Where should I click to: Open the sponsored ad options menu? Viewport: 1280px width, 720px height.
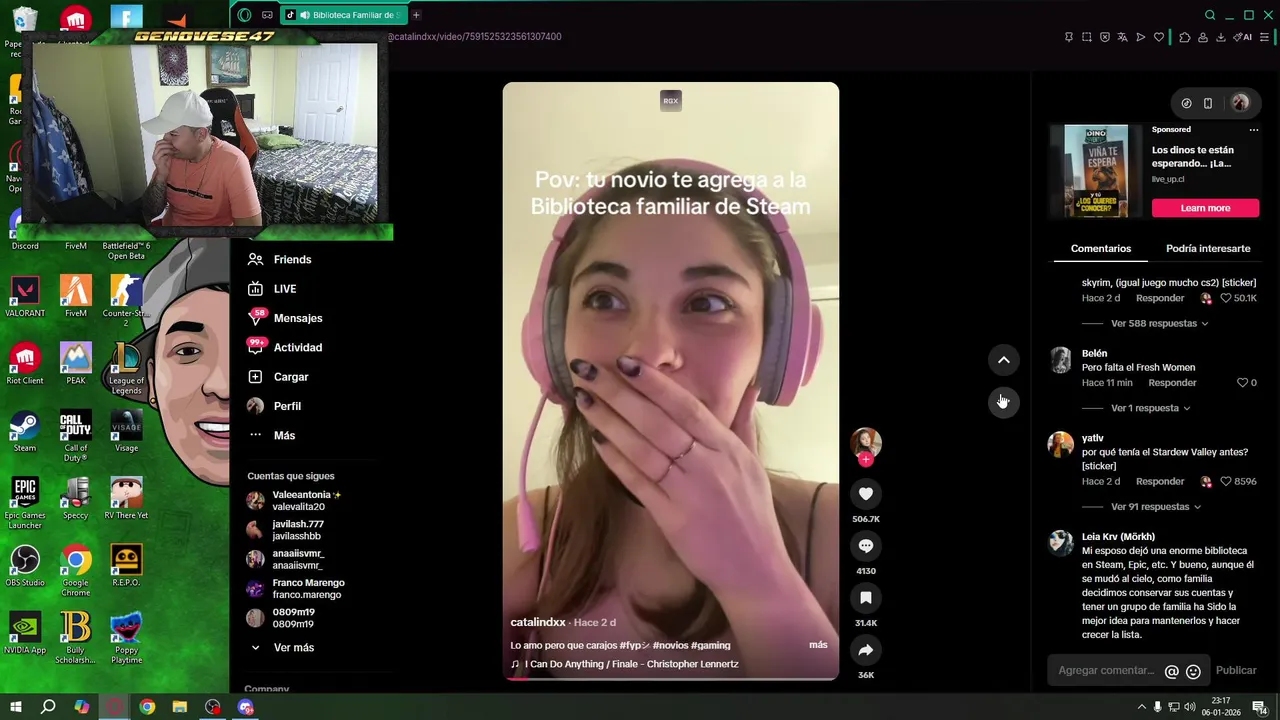(x=1253, y=130)
